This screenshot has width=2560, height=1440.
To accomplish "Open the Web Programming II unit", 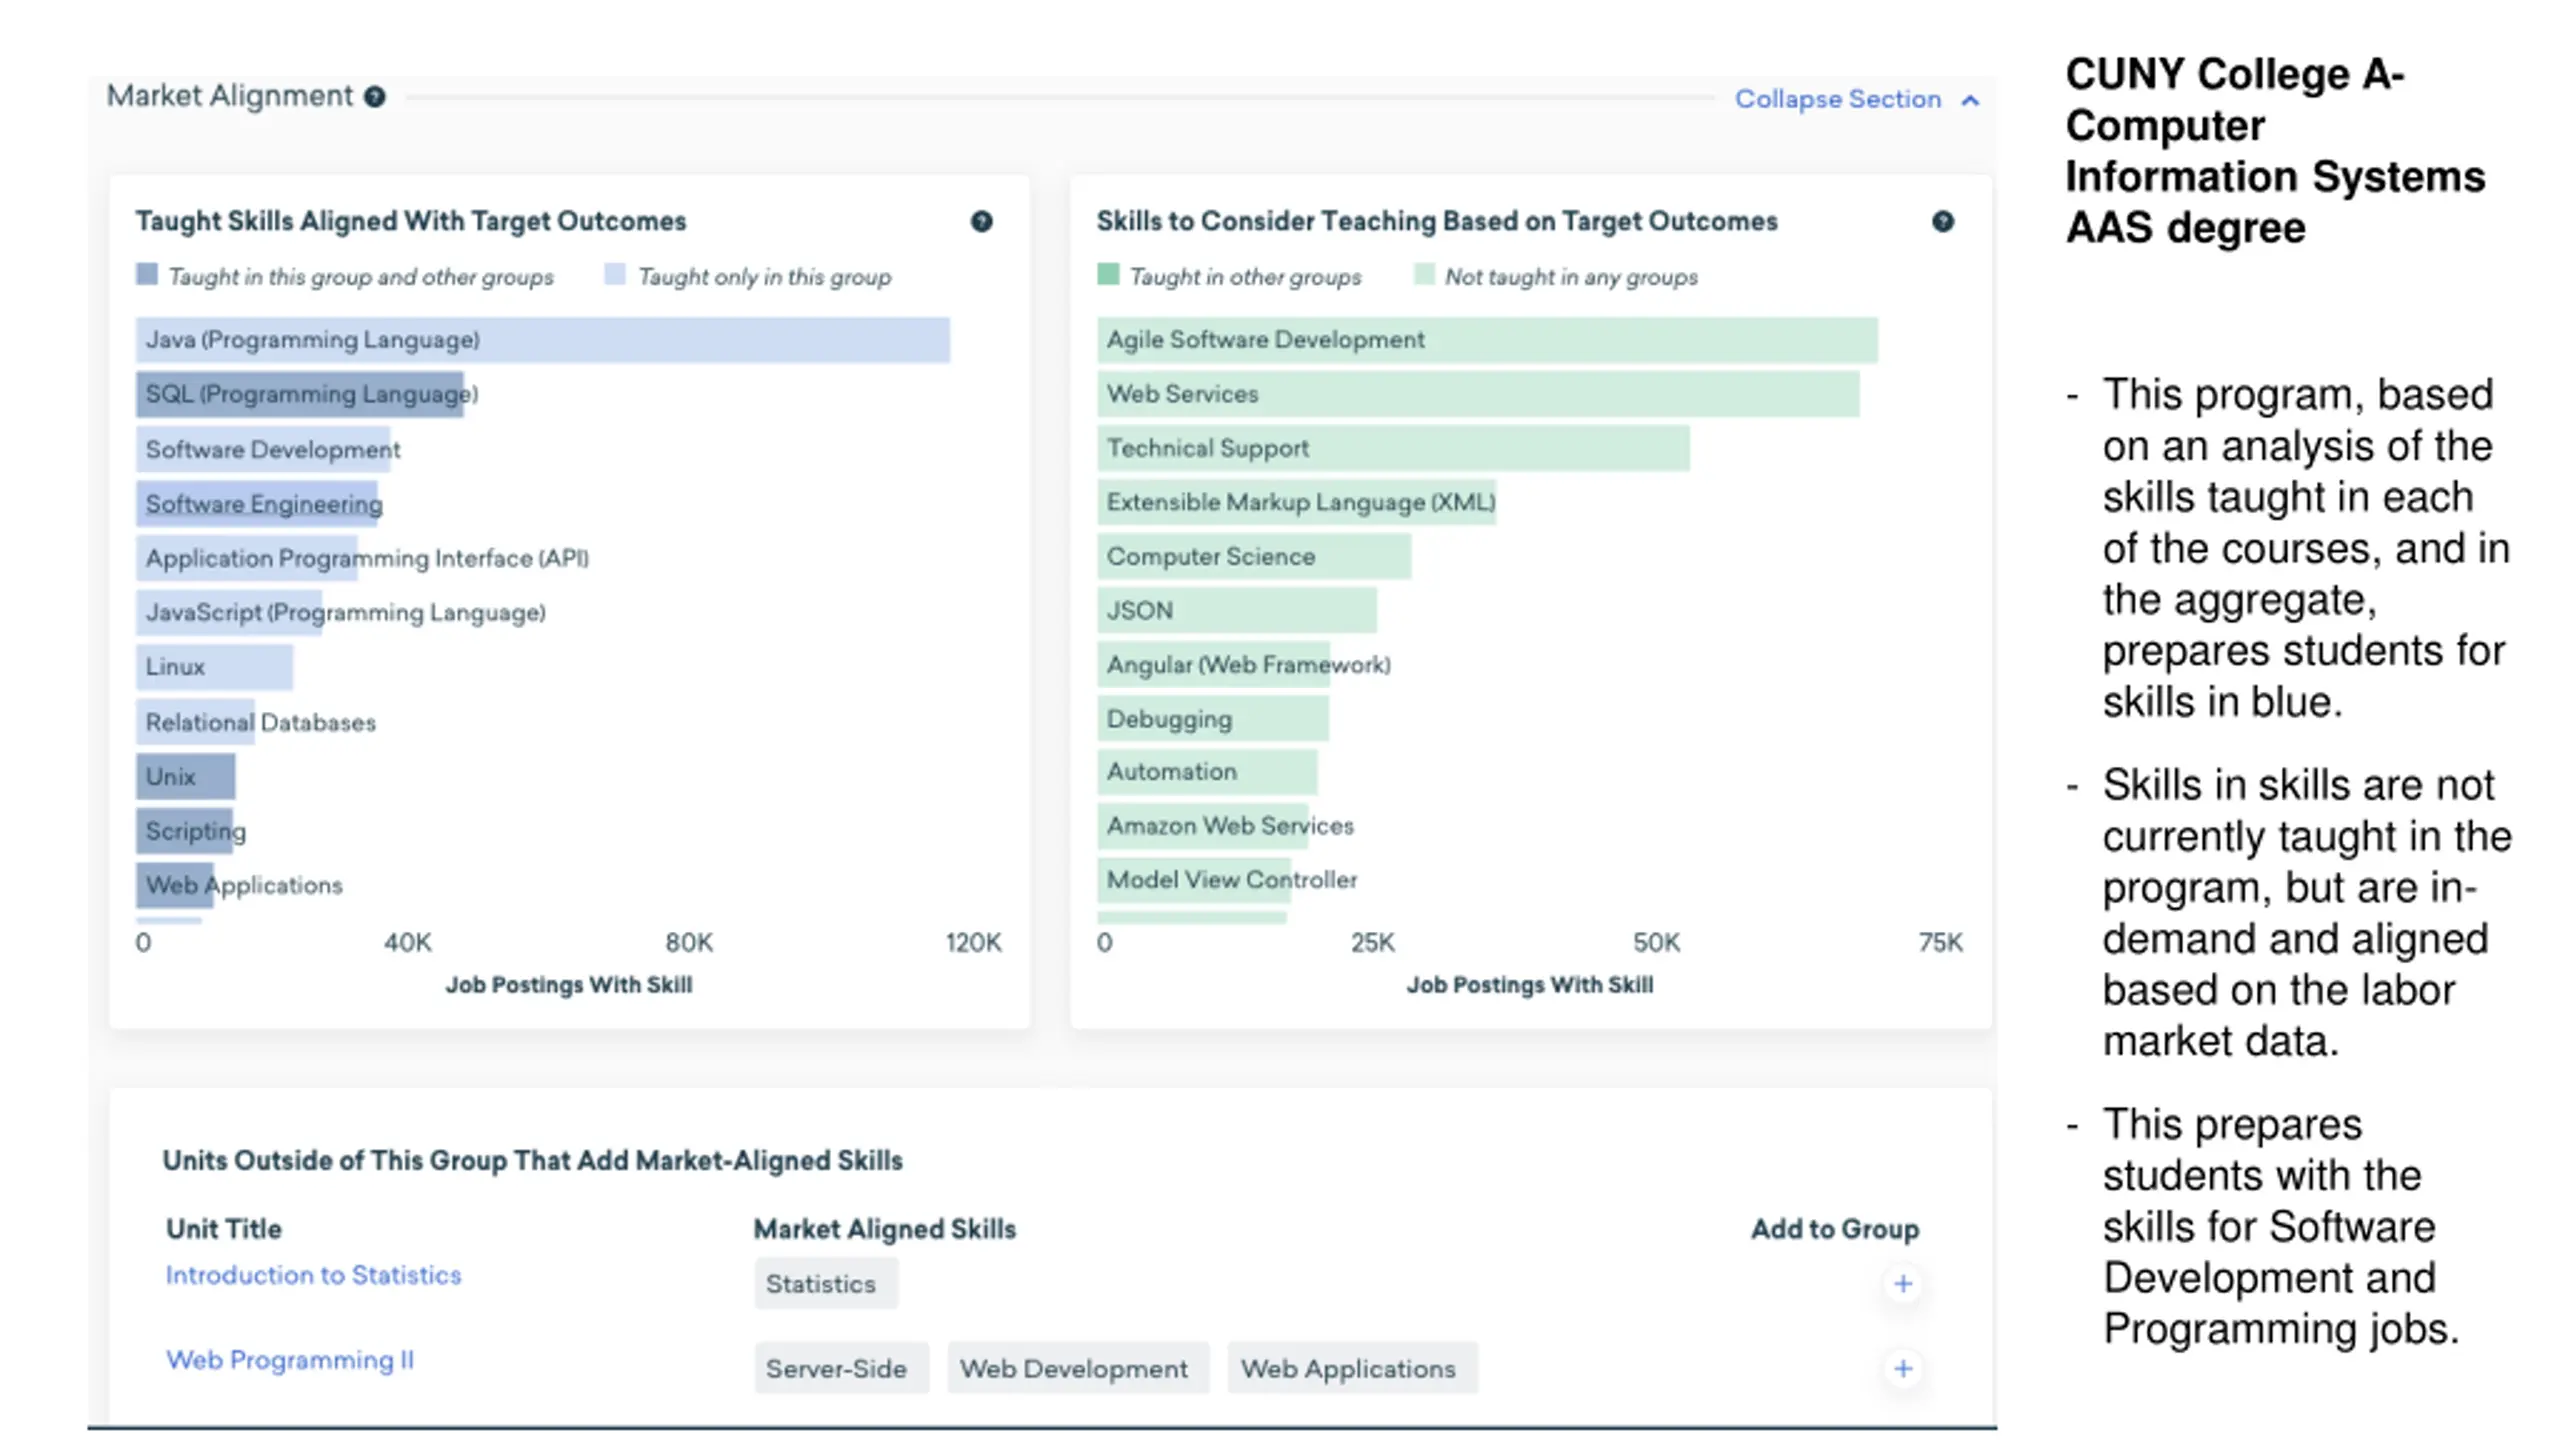I will (x=289, y=1360).
